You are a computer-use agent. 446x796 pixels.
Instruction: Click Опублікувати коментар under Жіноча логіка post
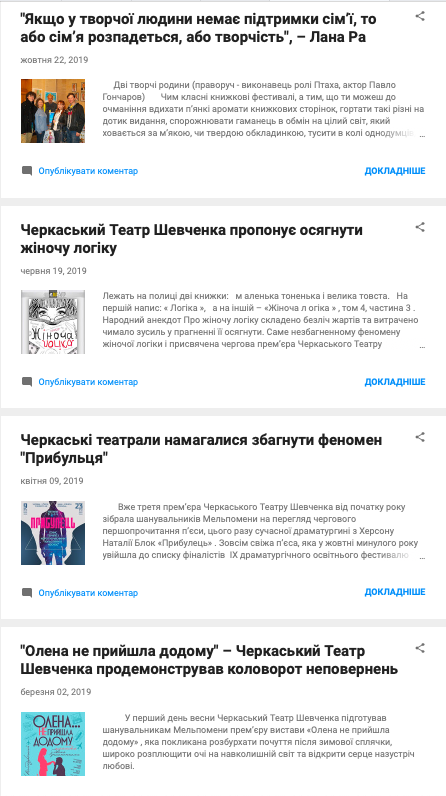point(88,382)
